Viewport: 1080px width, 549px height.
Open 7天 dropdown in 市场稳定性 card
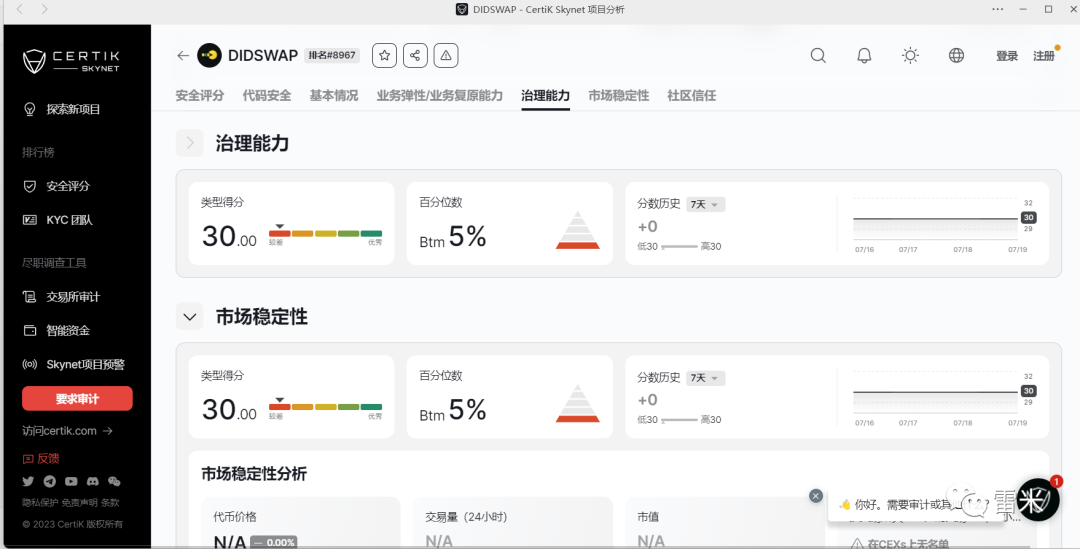tap(705, 378)
